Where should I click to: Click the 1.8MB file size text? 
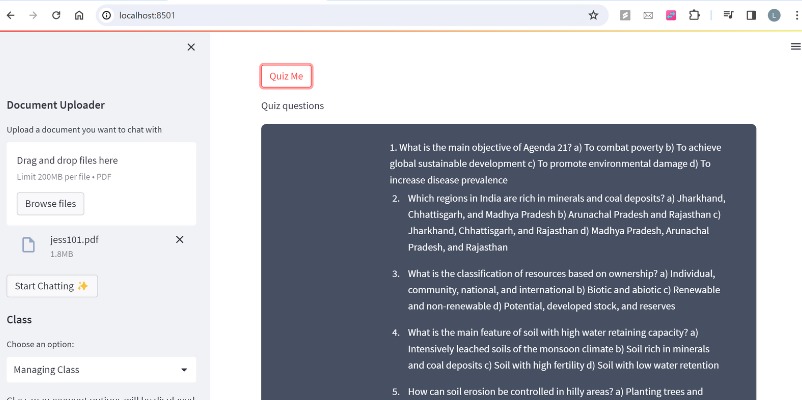coord(61,254)
